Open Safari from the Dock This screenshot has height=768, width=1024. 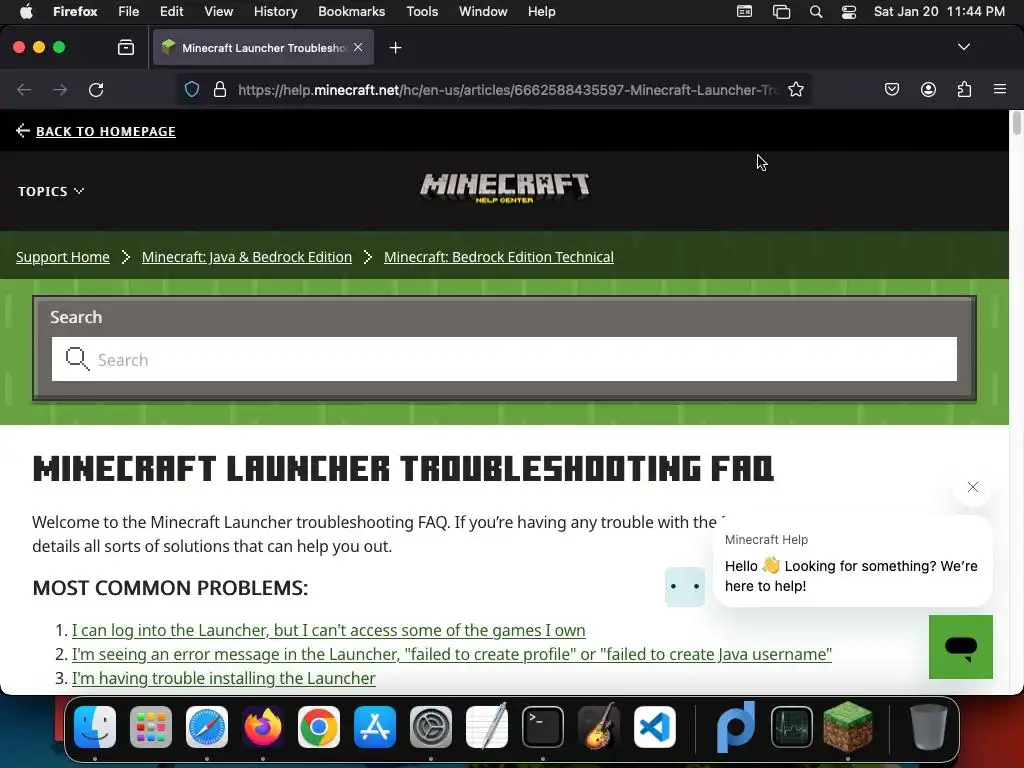pos(207,727)
